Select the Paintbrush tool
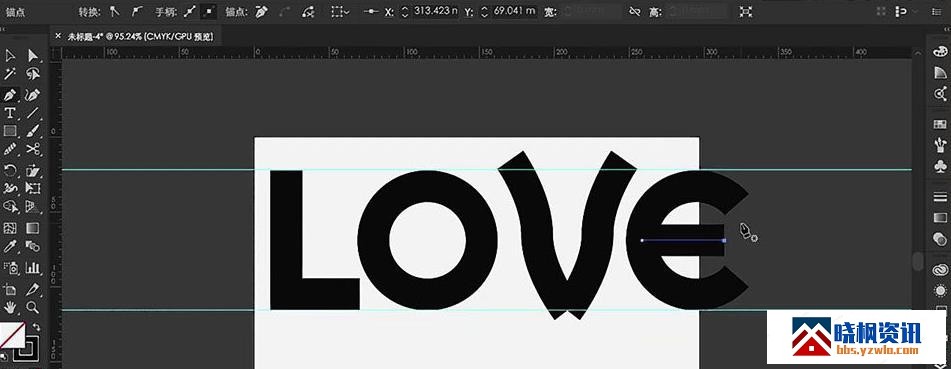Viewport: 951px width, 369px height. (x=33, y=131)
